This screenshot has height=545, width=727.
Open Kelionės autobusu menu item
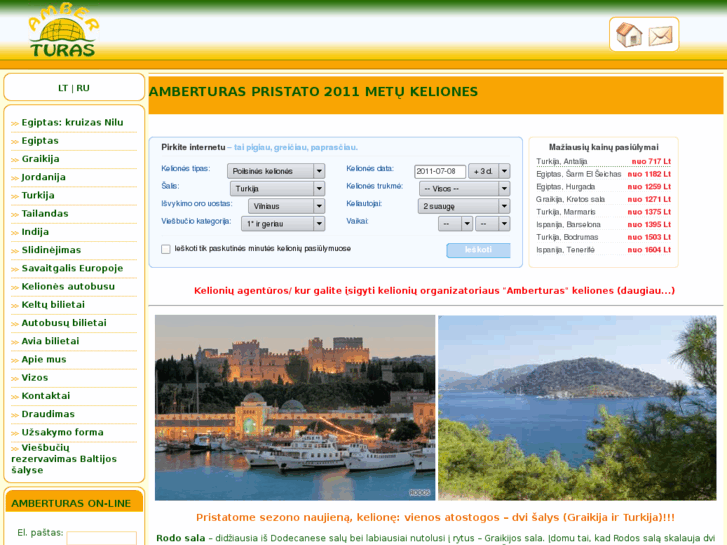(68, 287)
